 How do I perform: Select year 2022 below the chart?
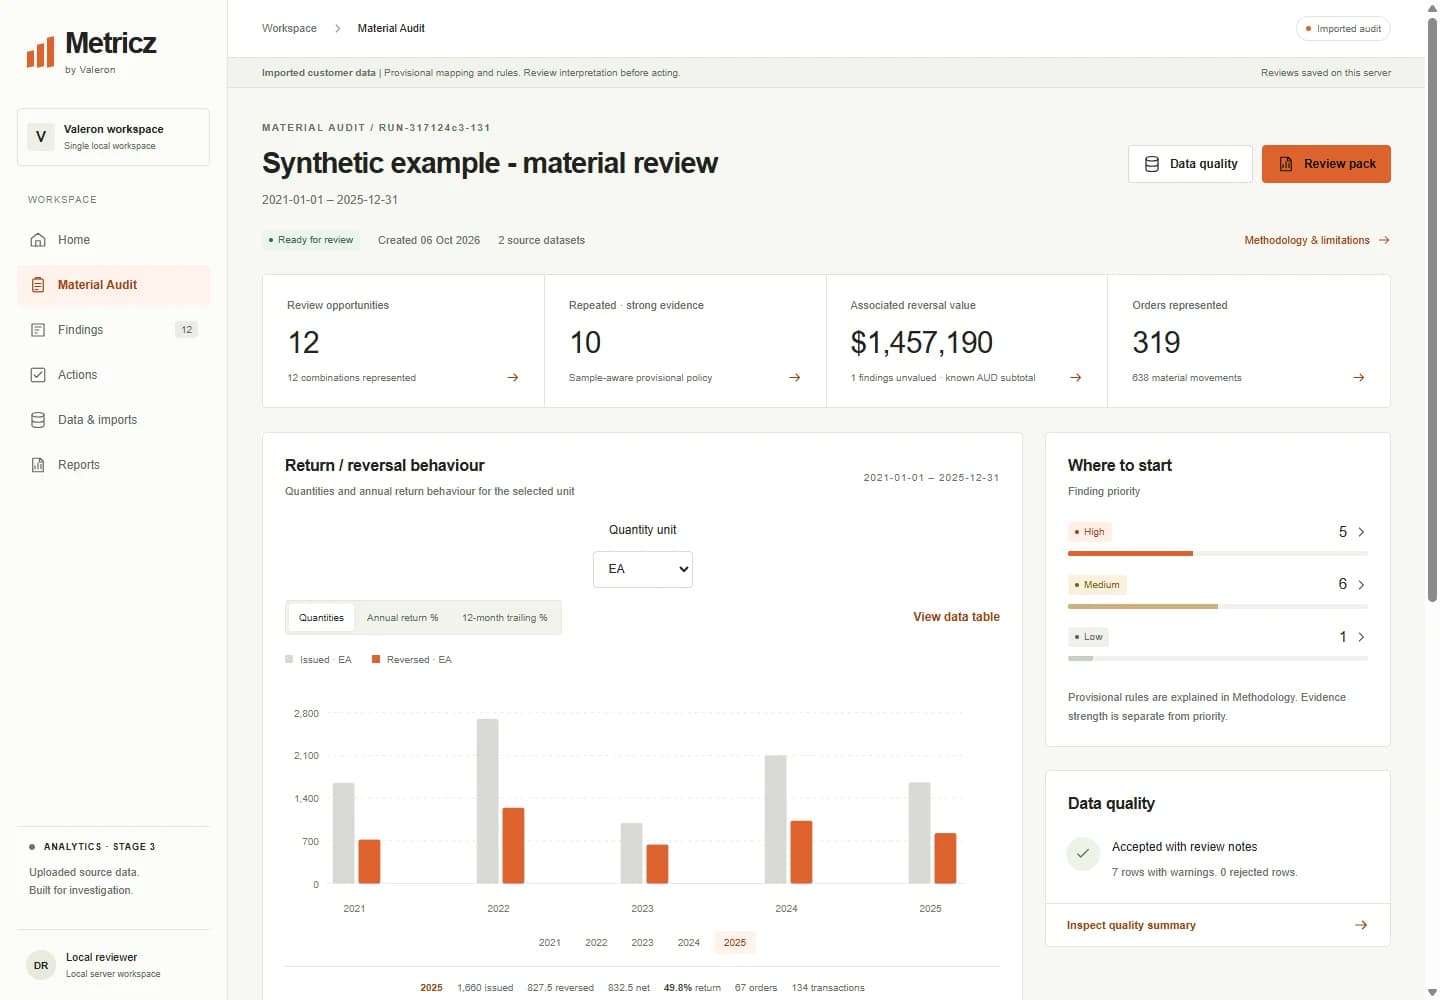pyautogui.click(x=596, y=943)
